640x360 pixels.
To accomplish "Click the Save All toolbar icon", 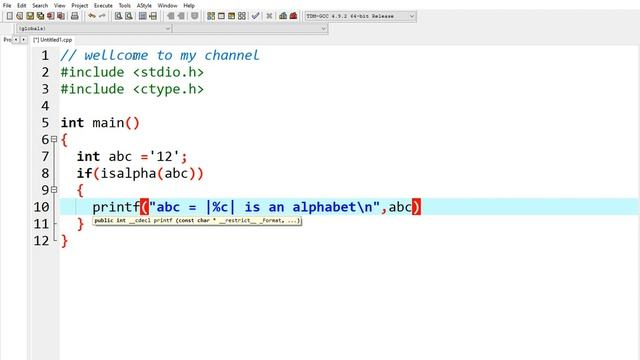I will [x=40, y=16].
